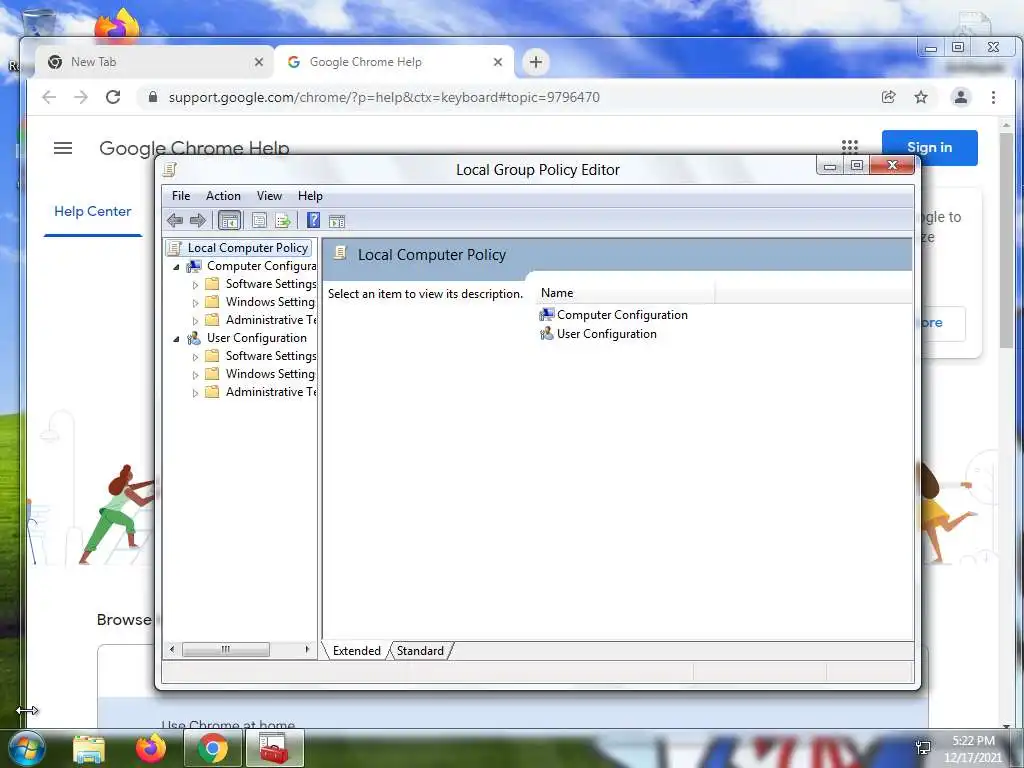
Task: Select Computer Configuration in the tree
Action: click(x=261, y=266)
